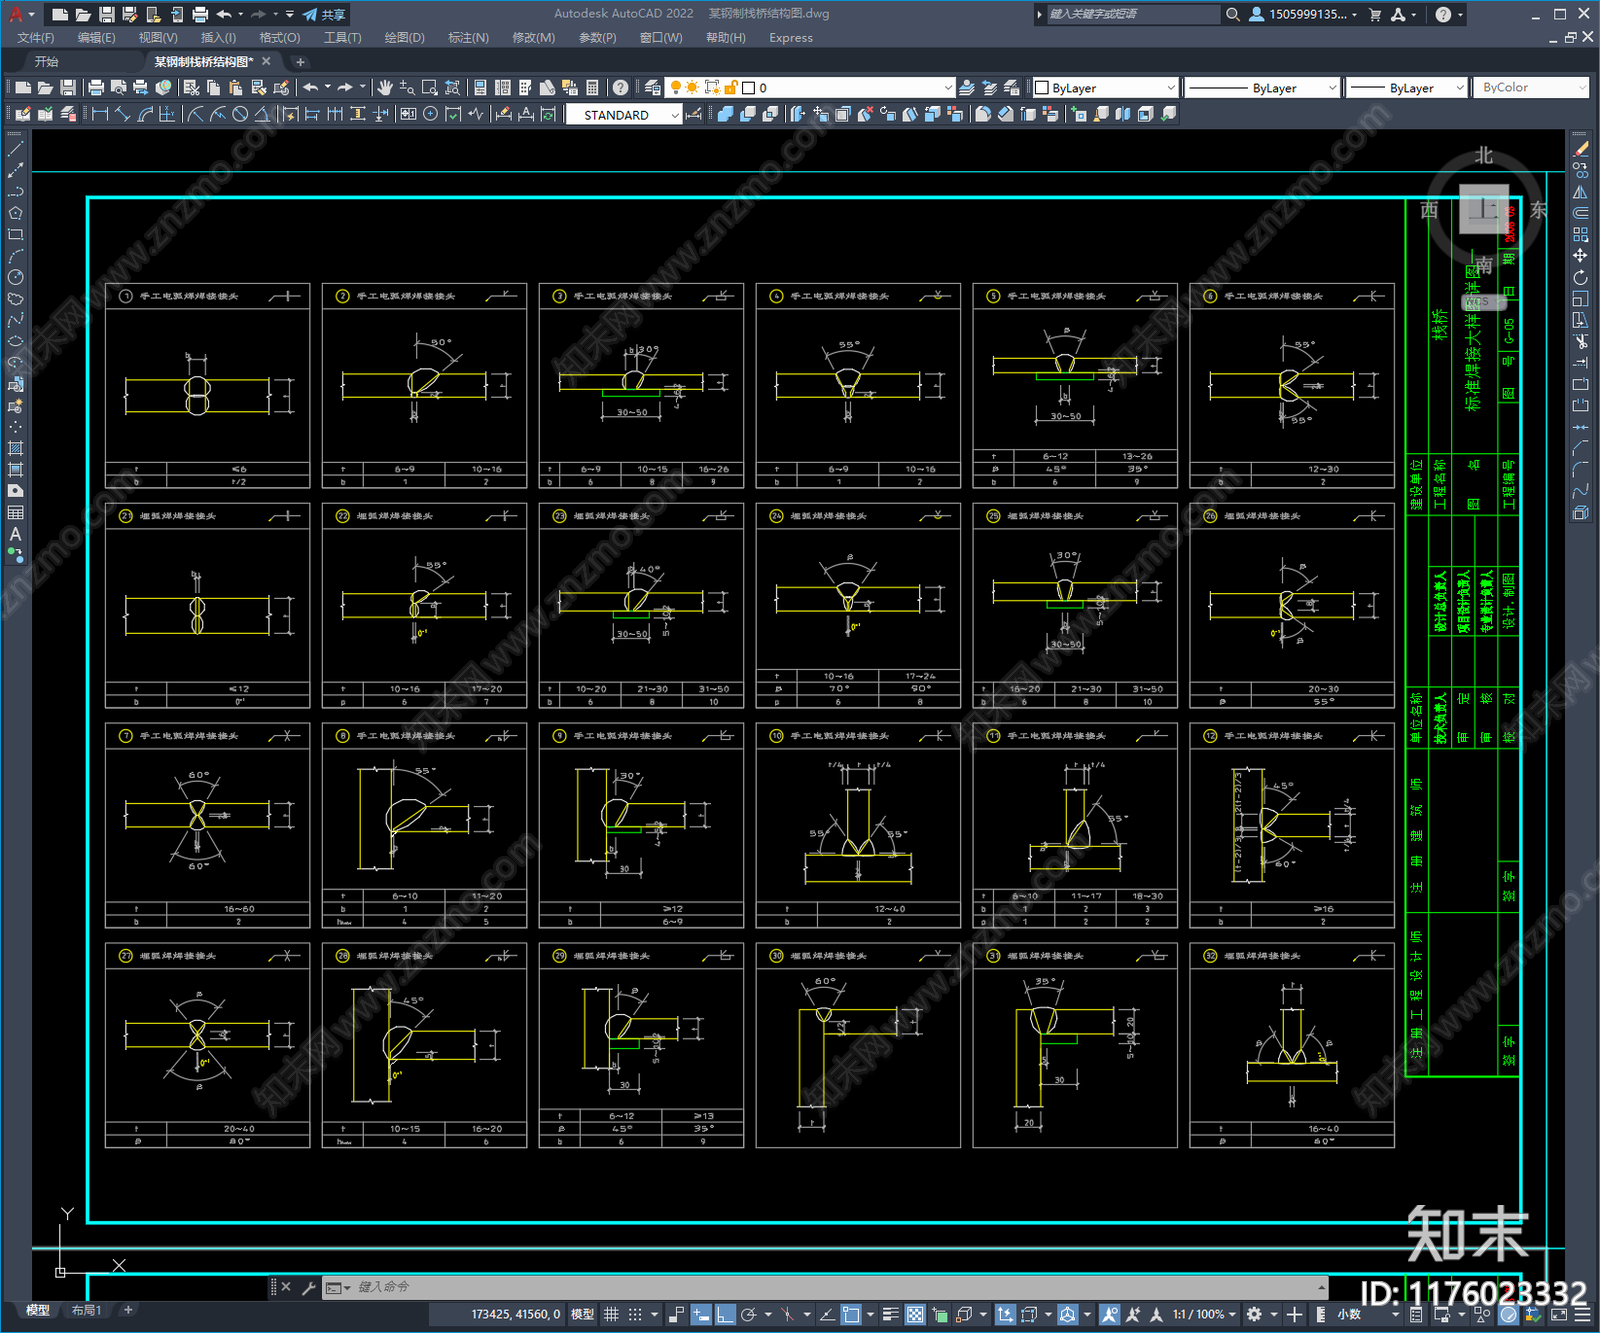1600x1333 pixels.
Task: Add a new drawing tab with plus
Action: click(x=300, y=62)
